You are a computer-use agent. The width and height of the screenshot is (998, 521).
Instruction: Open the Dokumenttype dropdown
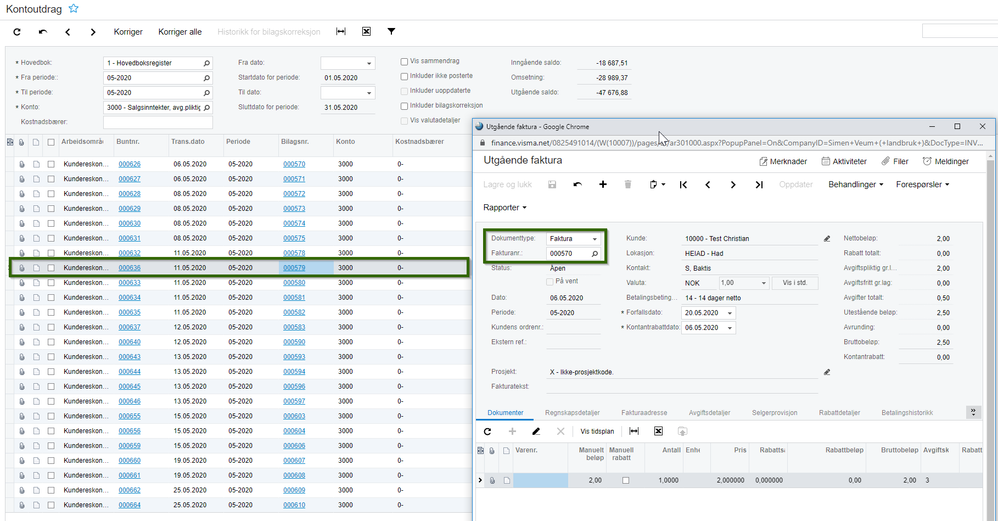click(595, 240)
